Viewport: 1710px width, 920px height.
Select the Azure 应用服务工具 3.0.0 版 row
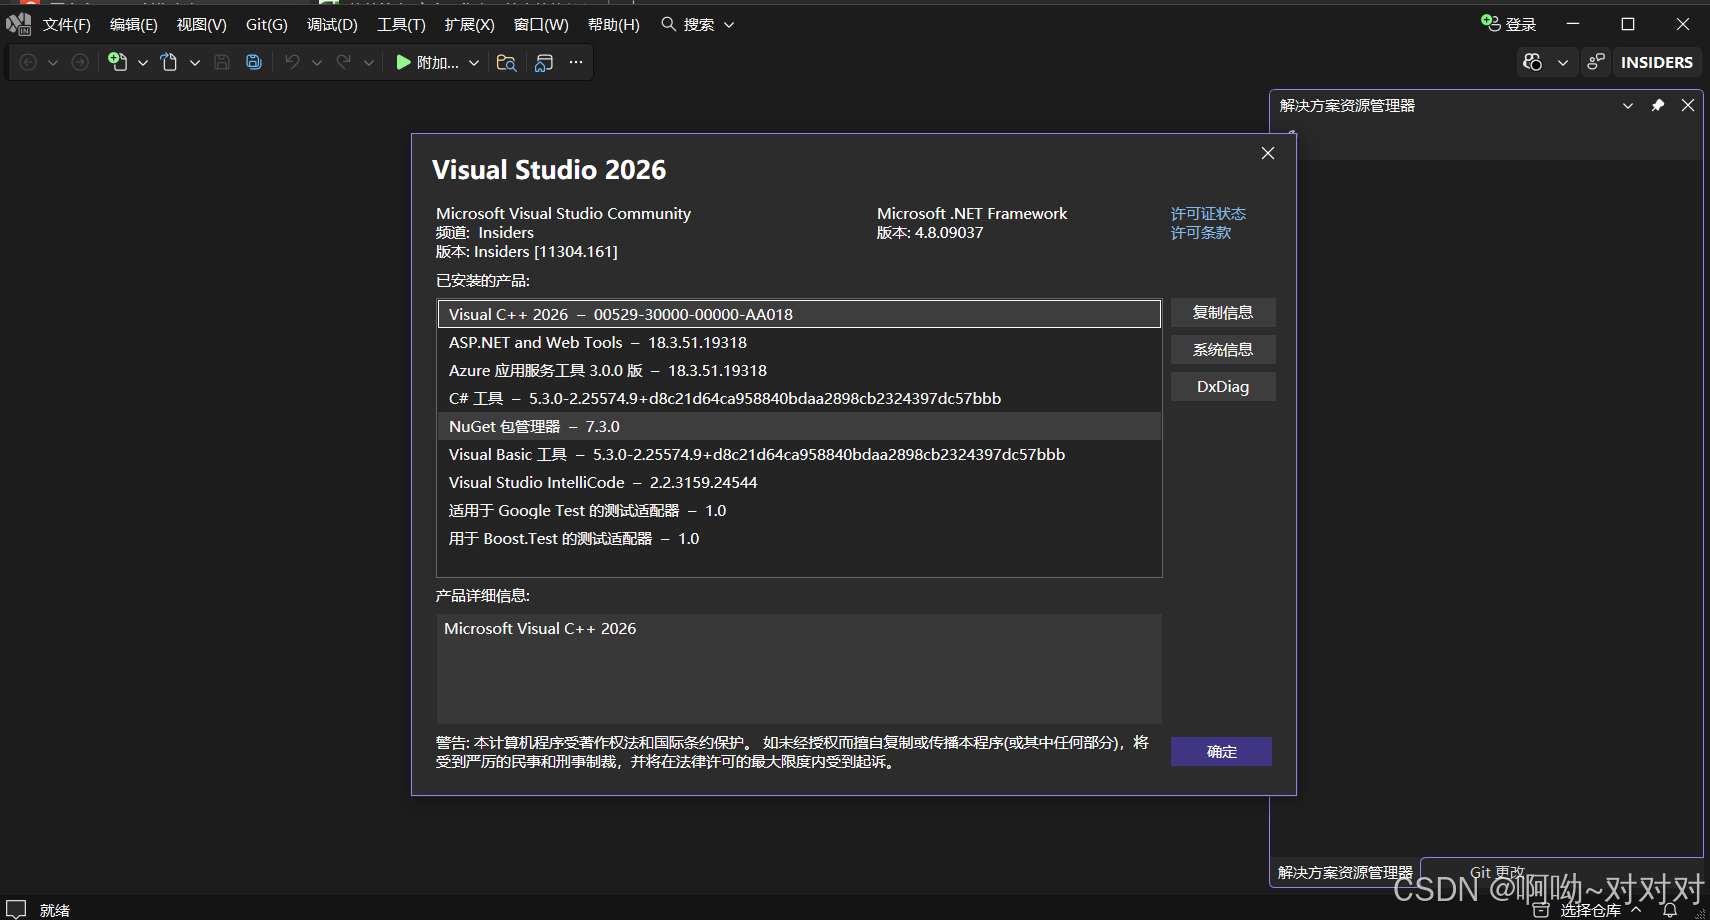799,370
